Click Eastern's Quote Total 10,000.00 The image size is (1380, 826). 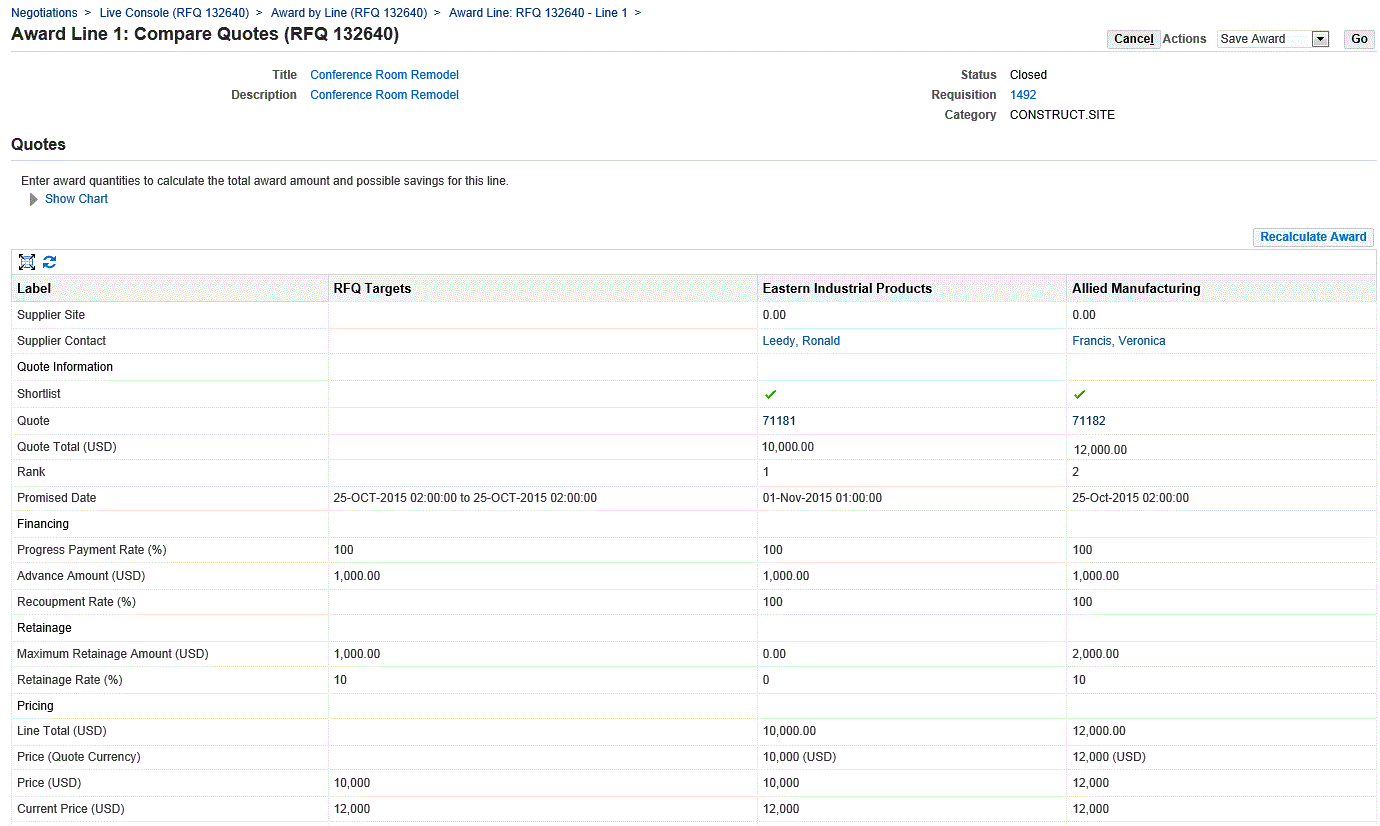click(x=788, y=447)
